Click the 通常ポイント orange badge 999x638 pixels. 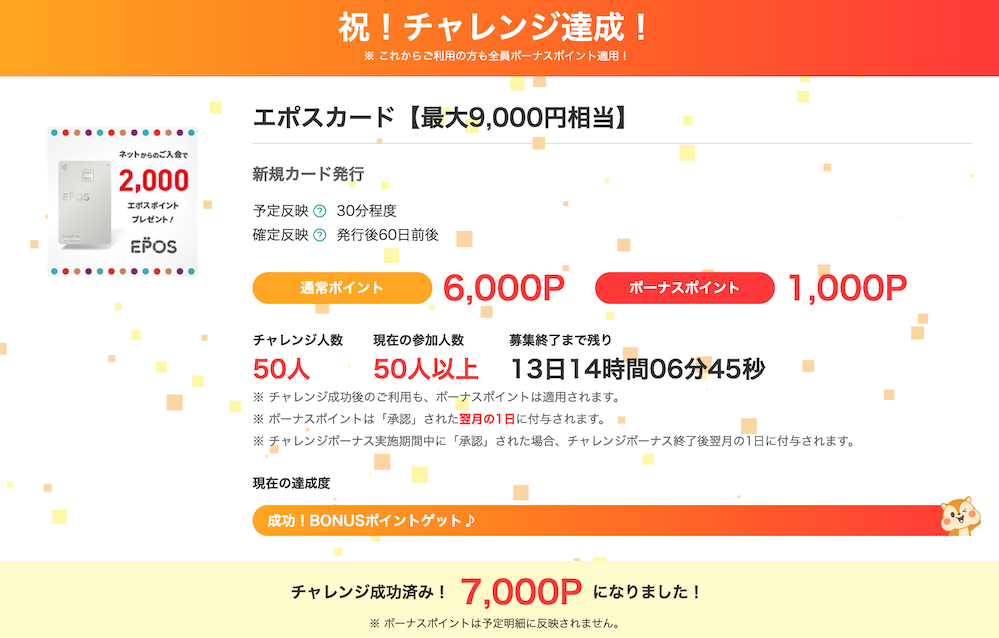[x=342, y=288]
